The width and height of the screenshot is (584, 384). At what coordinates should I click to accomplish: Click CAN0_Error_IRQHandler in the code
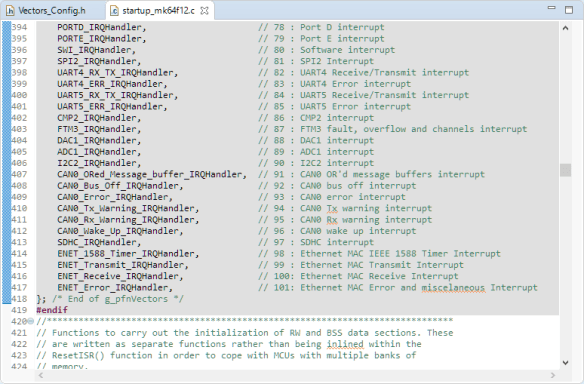pyautogui.click(x=112, y=197)
